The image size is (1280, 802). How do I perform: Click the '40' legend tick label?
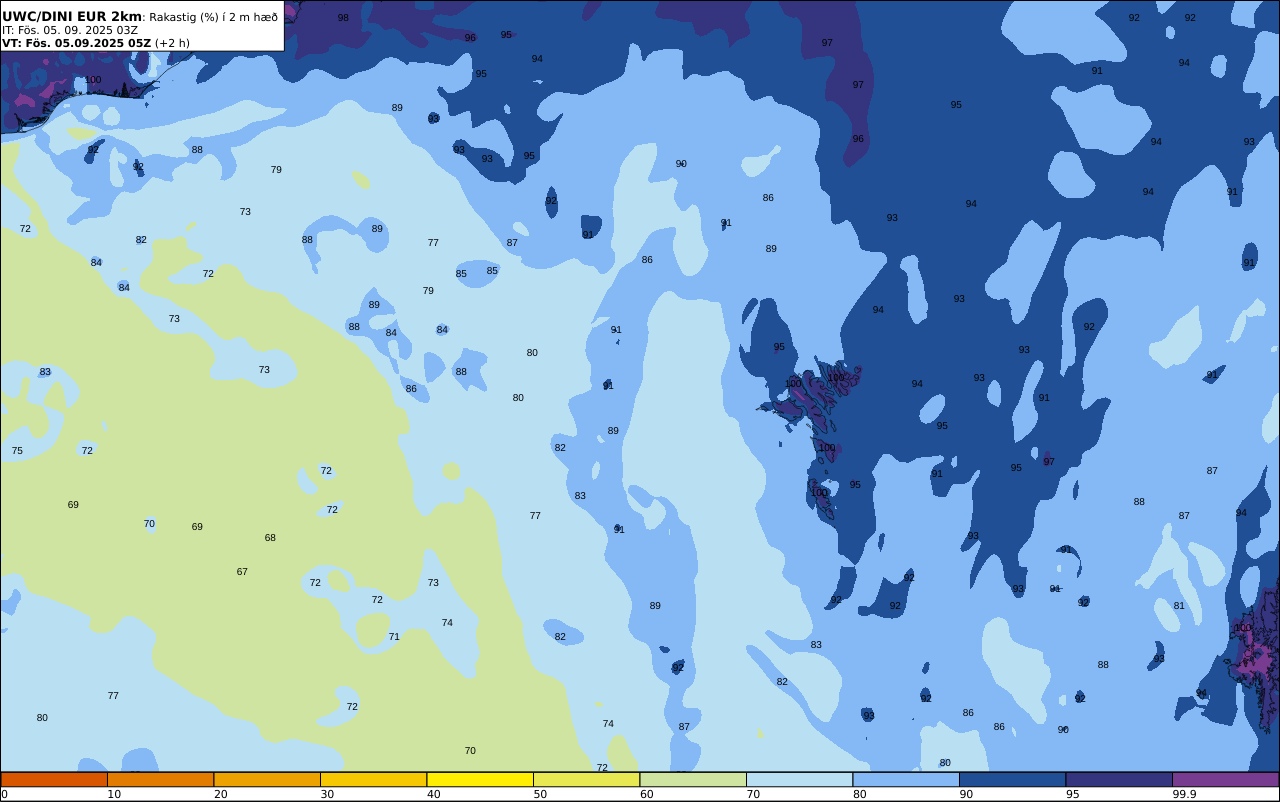(434, 794)
